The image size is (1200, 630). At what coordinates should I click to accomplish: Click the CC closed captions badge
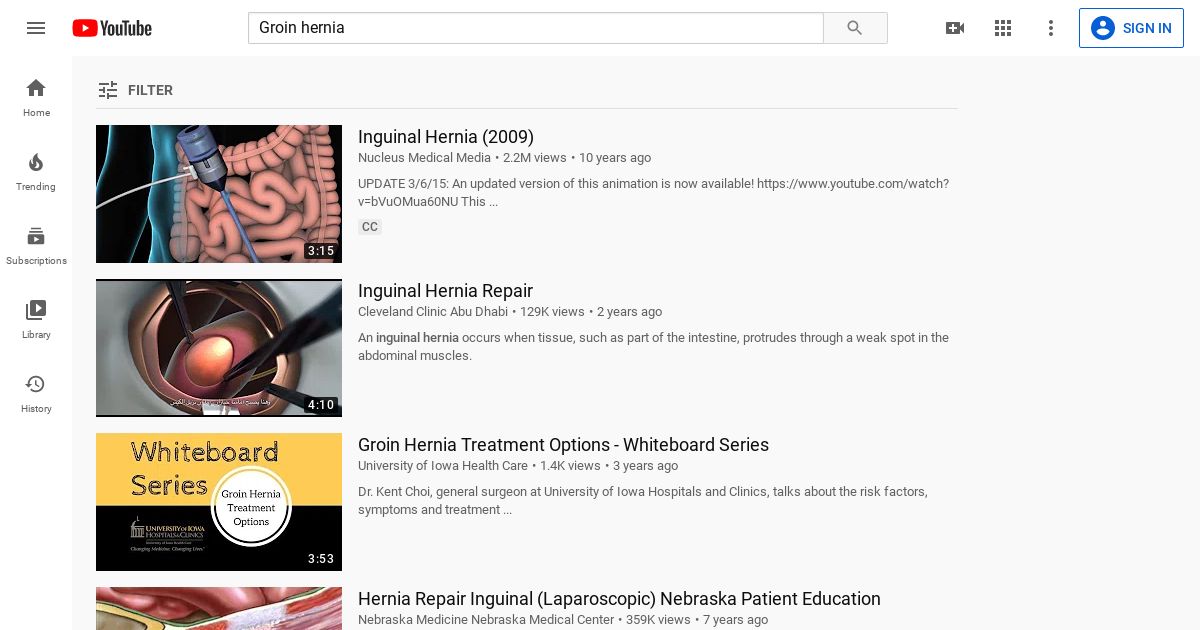pyautogui.click(x=370, y=227)
